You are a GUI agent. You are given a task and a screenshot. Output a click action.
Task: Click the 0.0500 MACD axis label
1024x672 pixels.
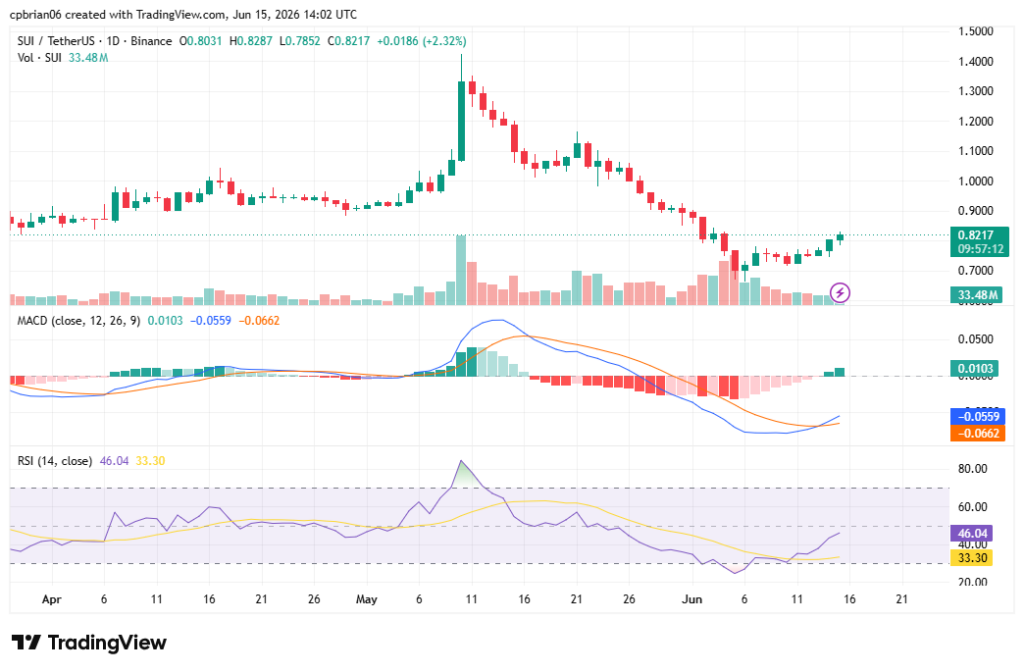pyautogui.click(x=976, y=339)
